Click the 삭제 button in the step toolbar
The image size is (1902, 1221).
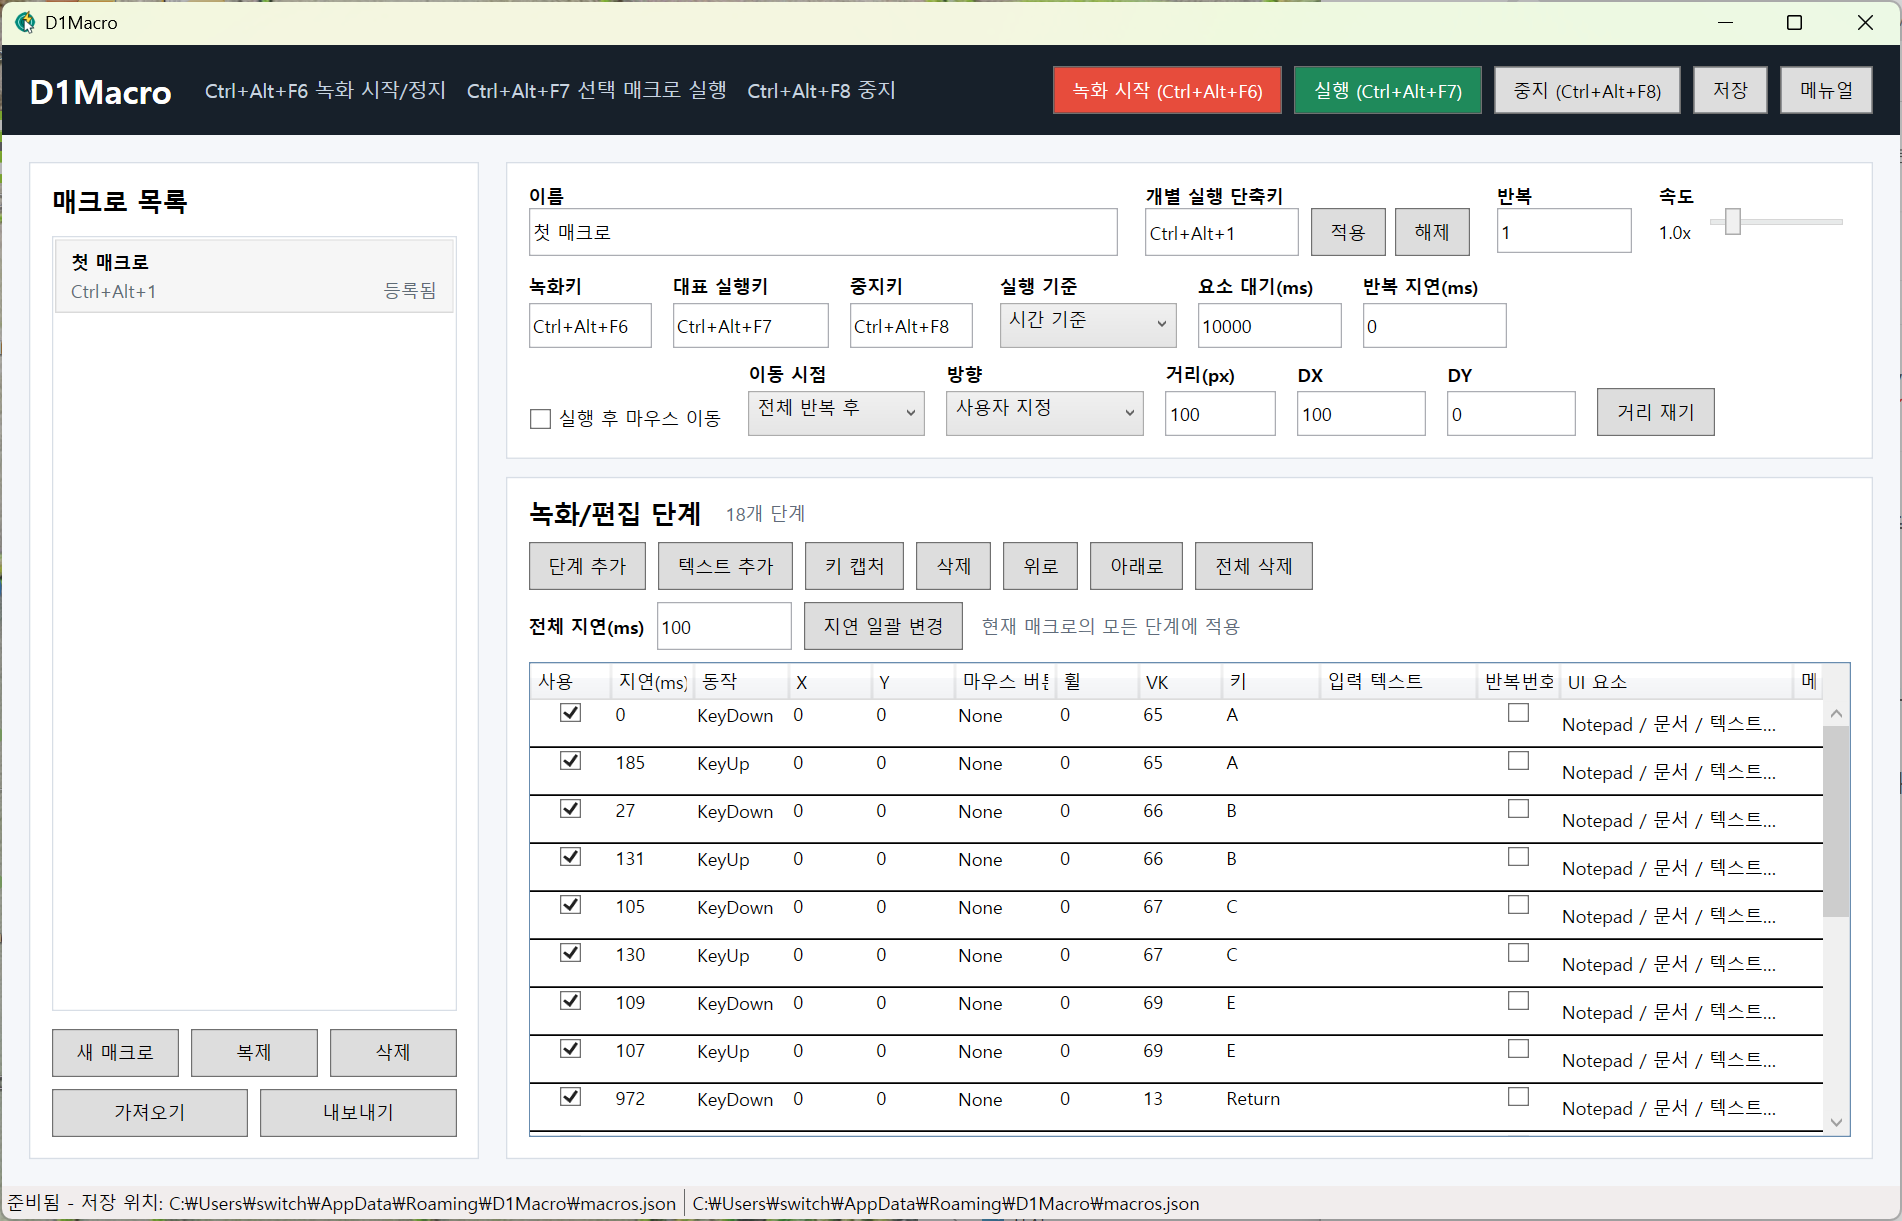point(954,566)
